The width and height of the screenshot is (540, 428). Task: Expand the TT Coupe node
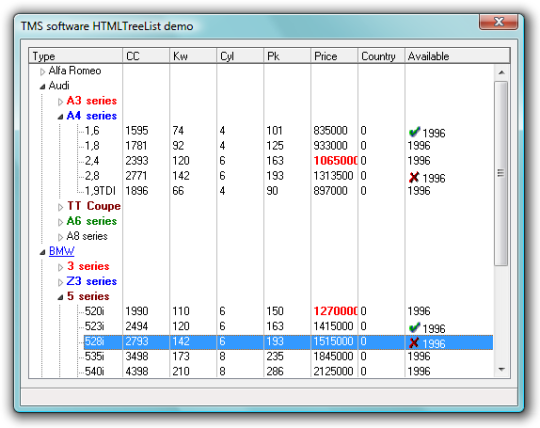click(60, 207)
